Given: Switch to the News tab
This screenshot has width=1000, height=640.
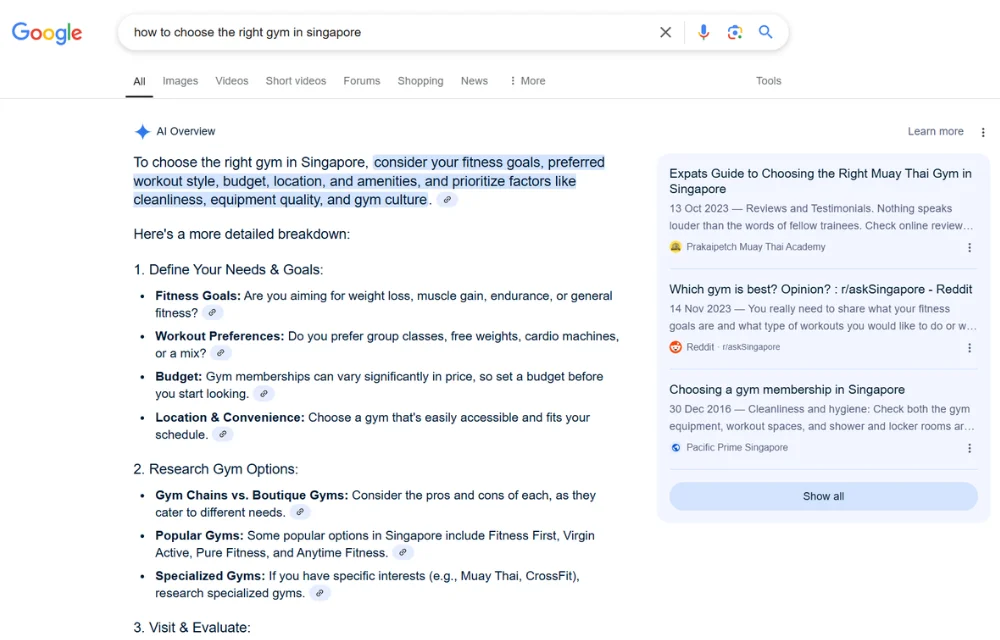Looking at the screenshot, I should click(x=474, y=80).
